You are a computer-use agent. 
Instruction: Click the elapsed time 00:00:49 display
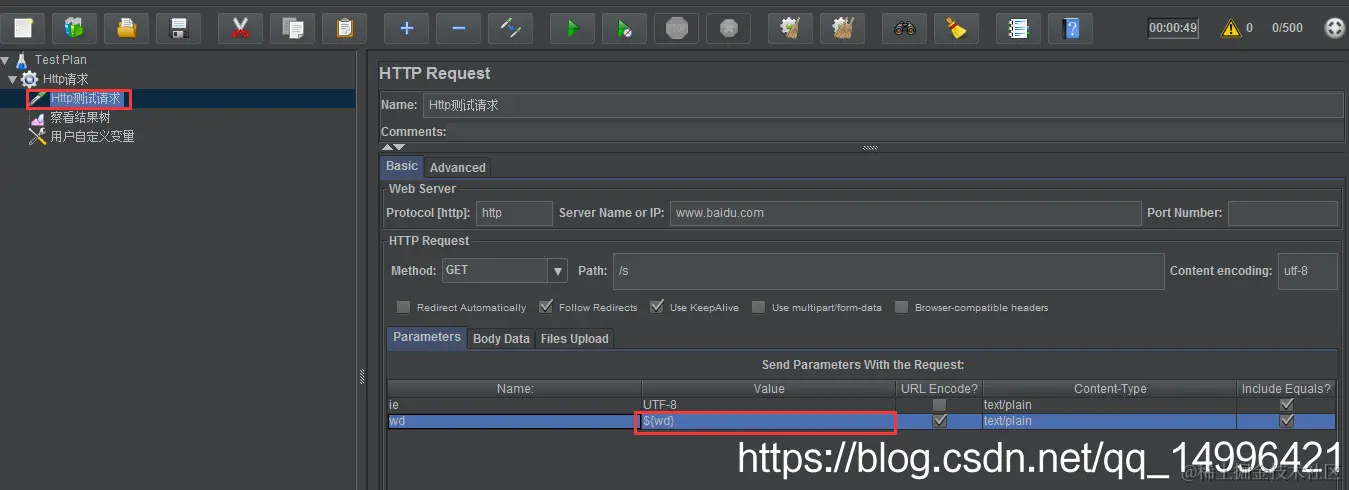(1173, 28)
